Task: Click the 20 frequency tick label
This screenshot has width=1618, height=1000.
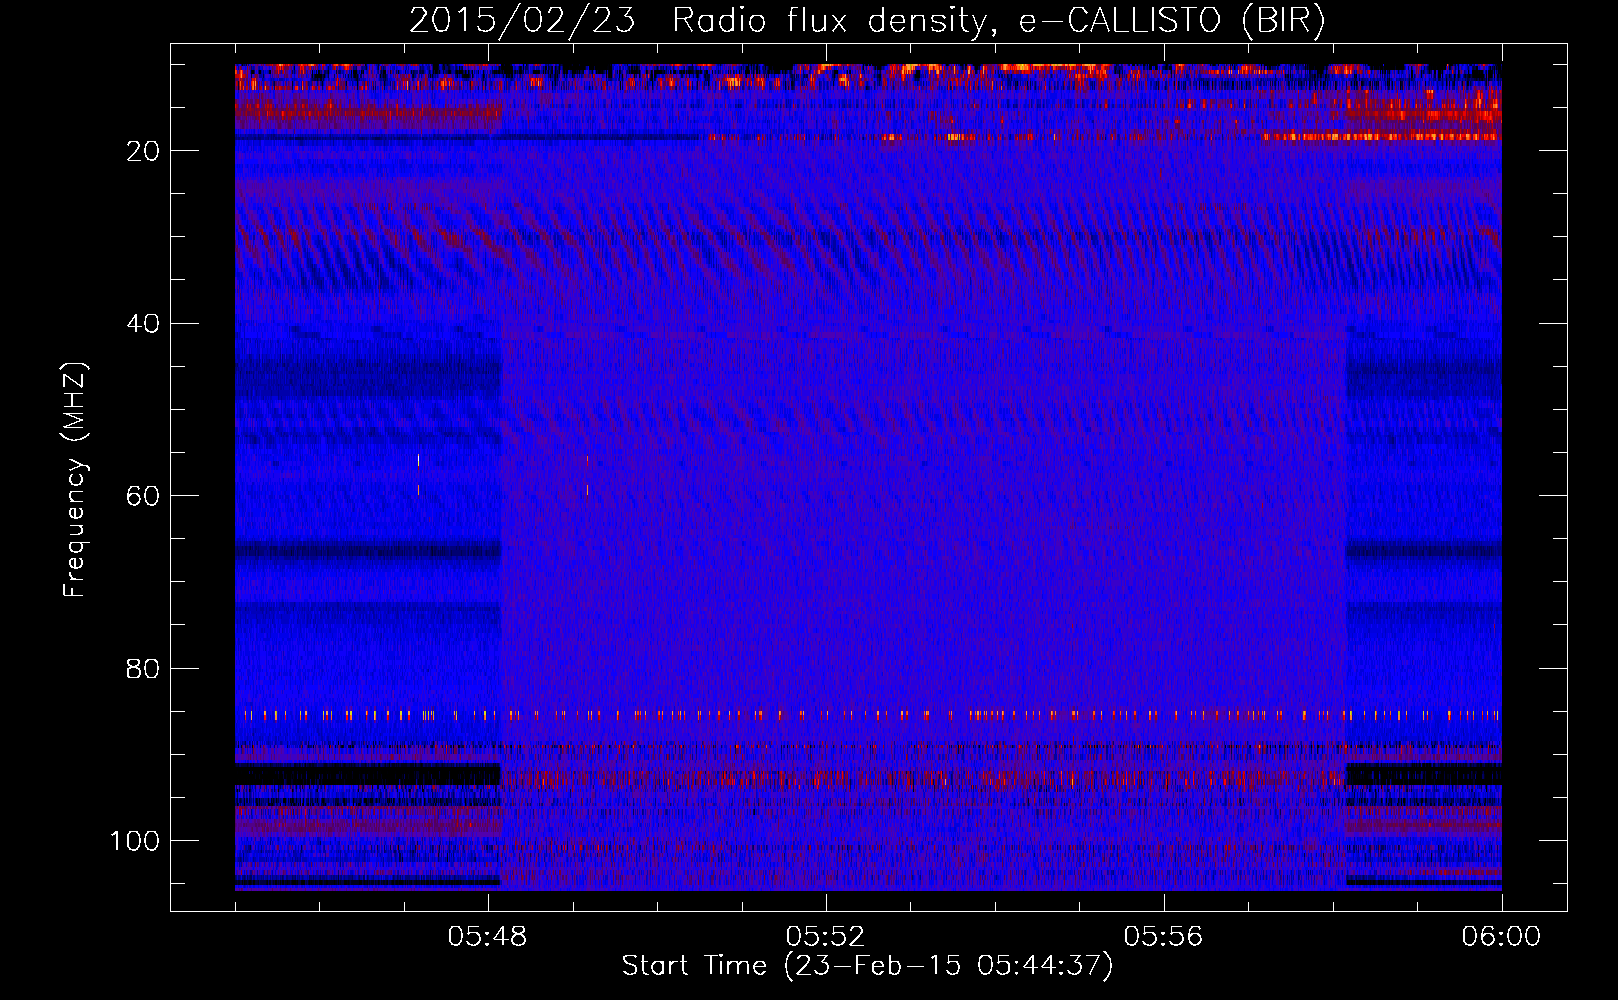Action: point(144,151)
